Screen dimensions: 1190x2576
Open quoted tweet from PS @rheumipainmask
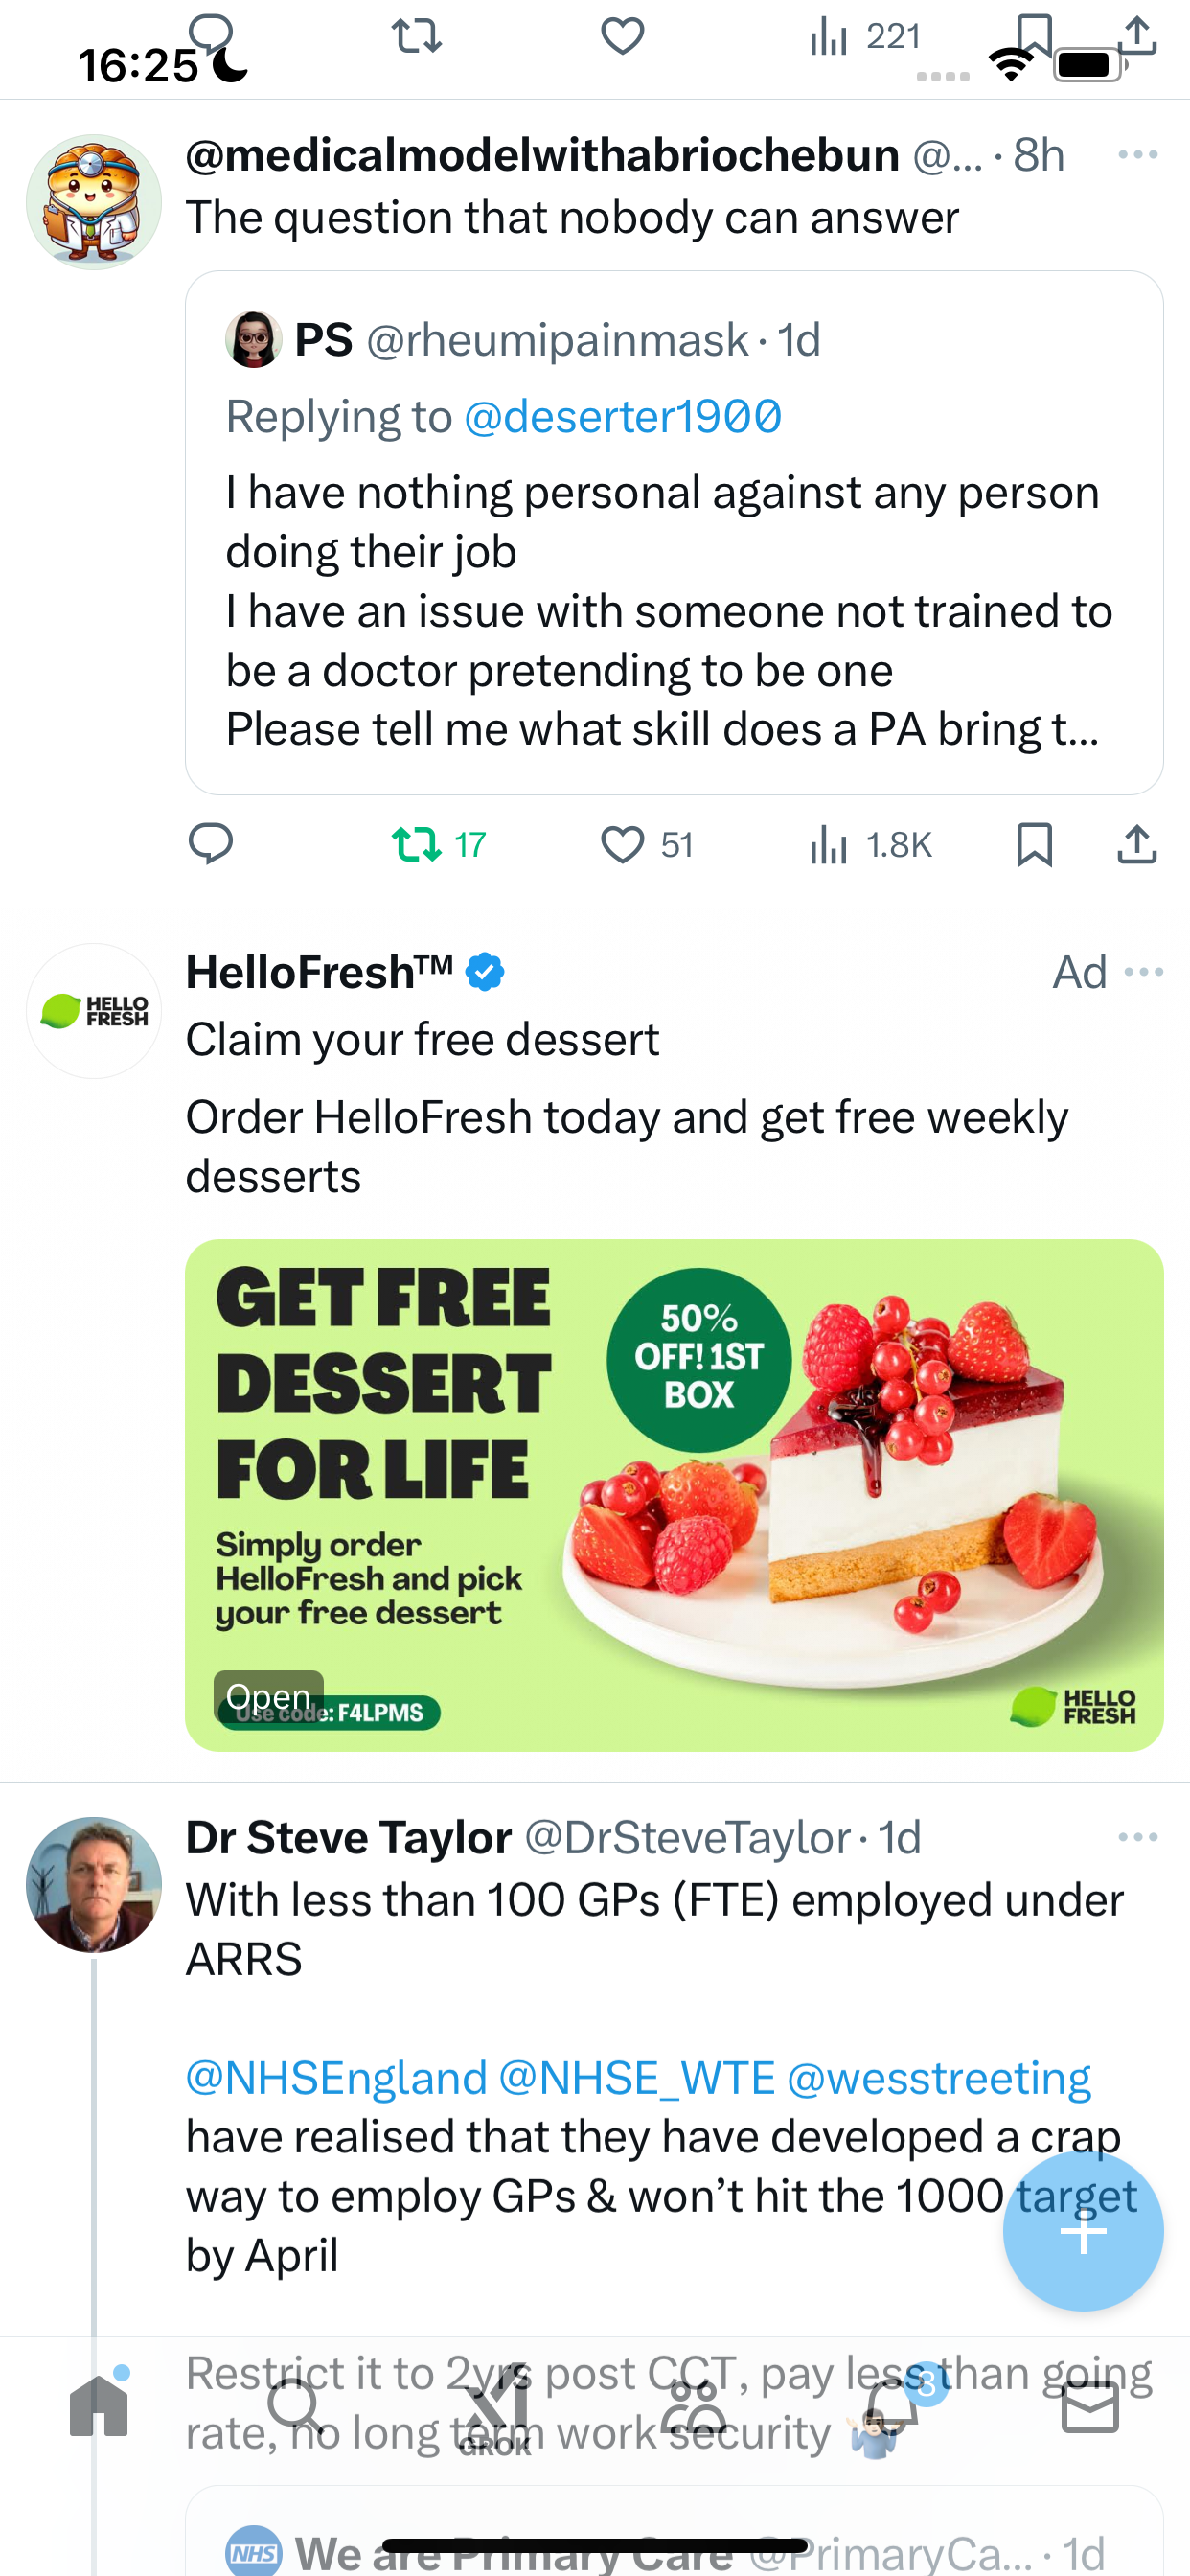674,532
